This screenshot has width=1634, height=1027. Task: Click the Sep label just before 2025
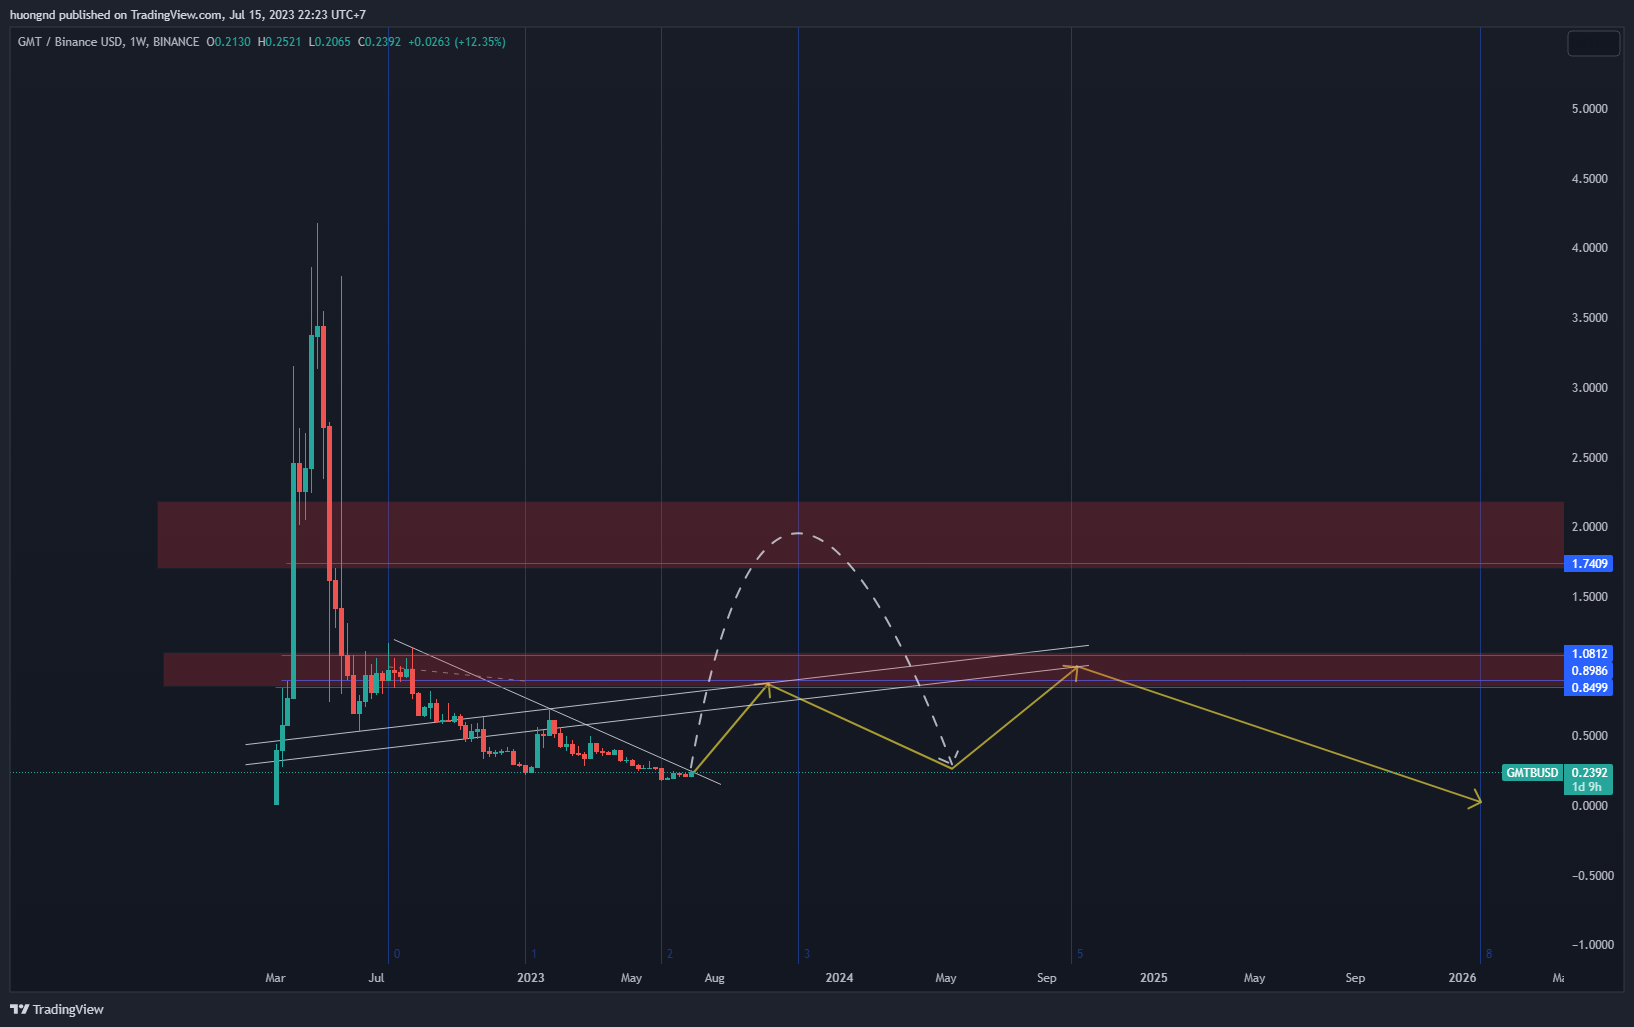(1046, 978)
